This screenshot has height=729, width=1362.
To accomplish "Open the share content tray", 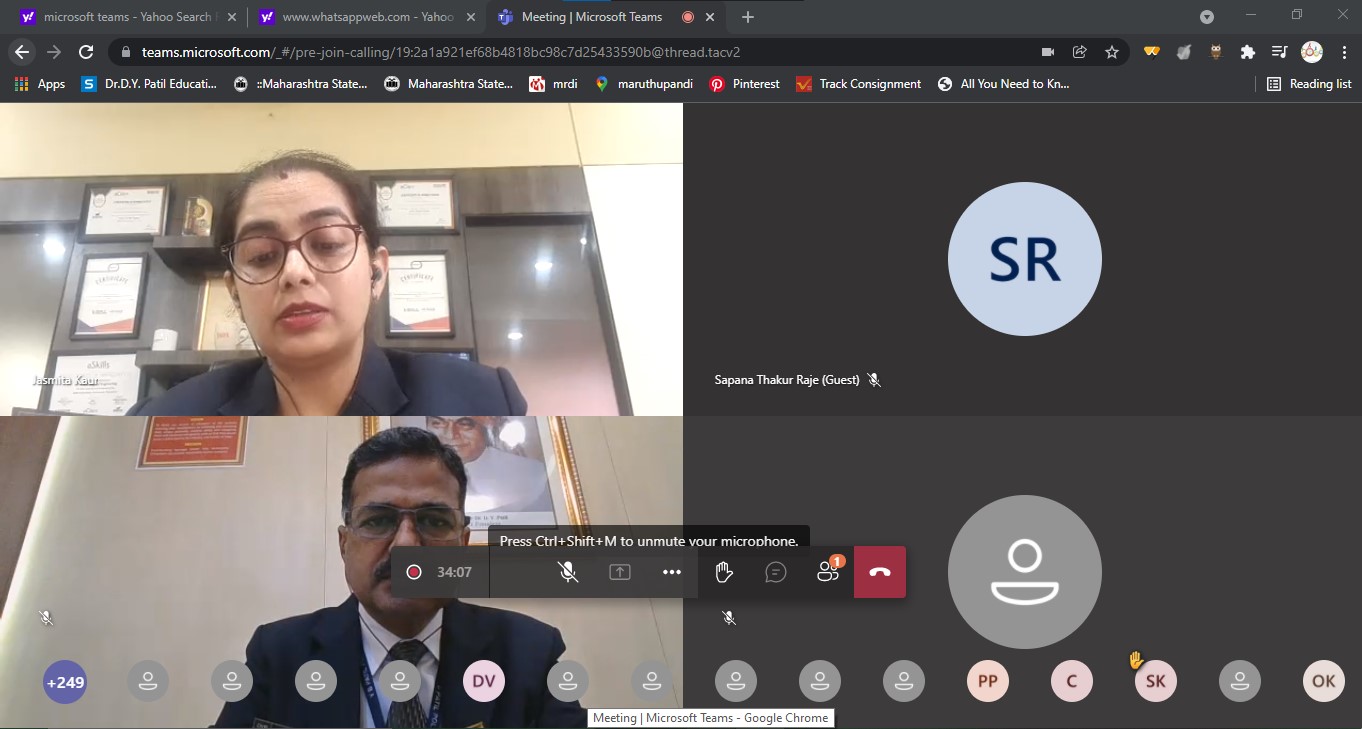I will pos(620,572).
